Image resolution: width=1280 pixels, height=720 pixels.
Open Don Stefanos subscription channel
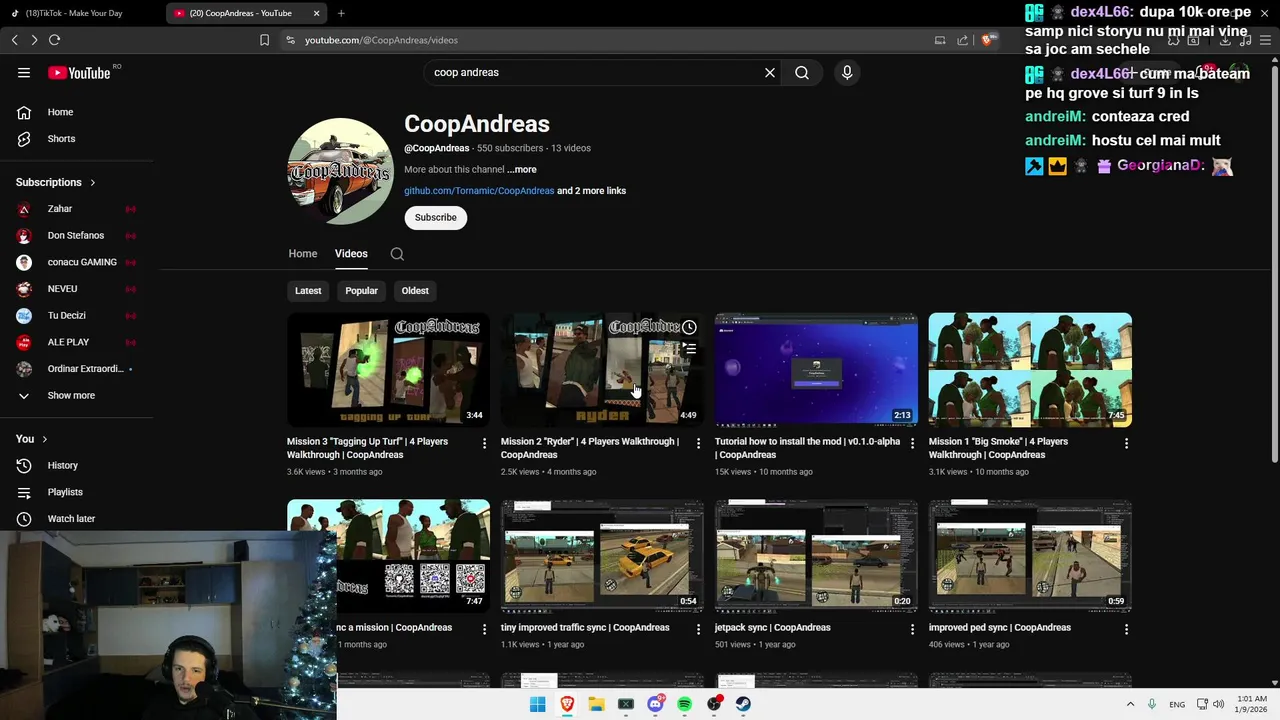tap(77, 235)
